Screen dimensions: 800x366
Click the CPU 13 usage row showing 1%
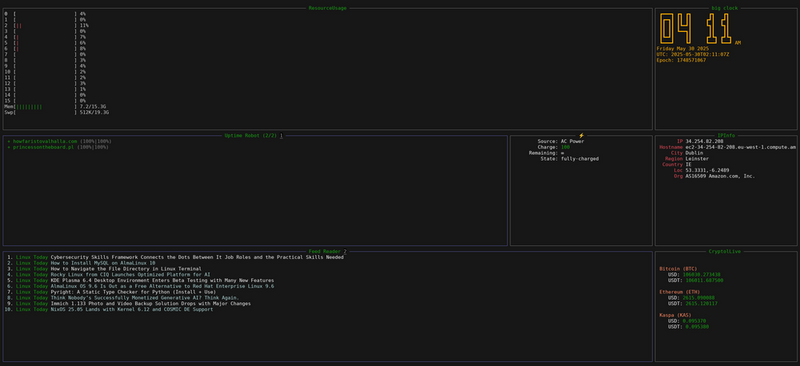[45, 89]
